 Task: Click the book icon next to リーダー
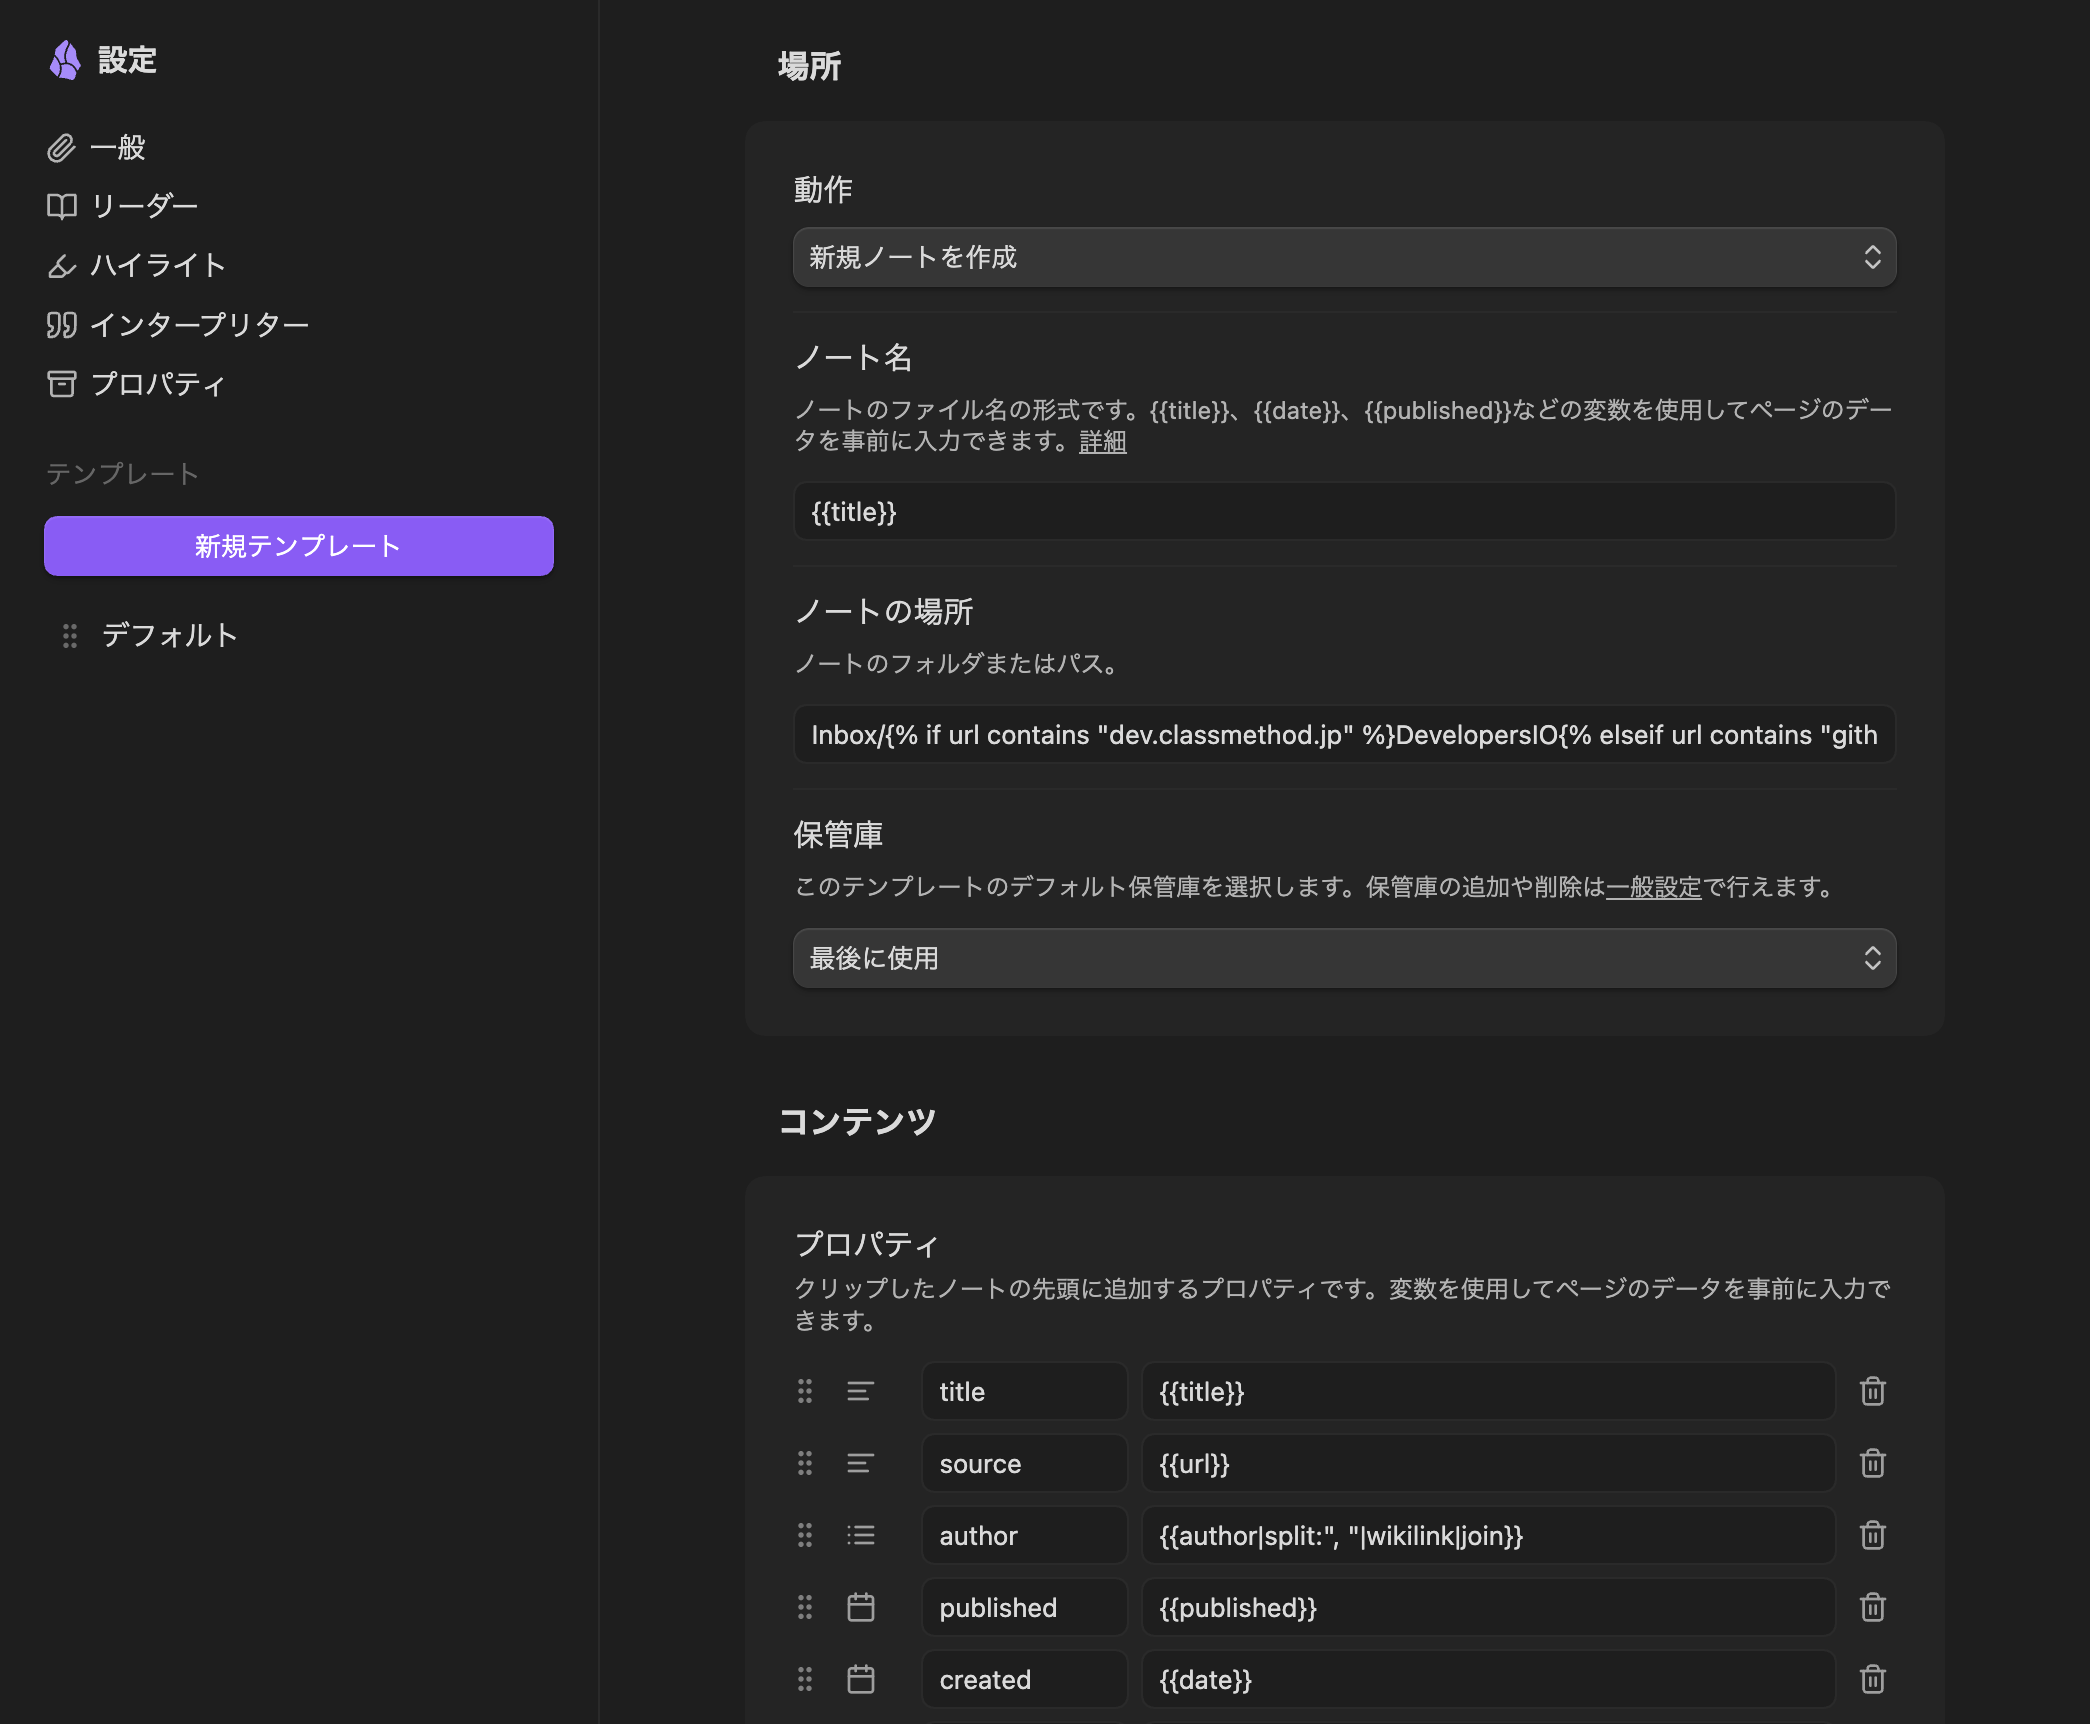61,206
